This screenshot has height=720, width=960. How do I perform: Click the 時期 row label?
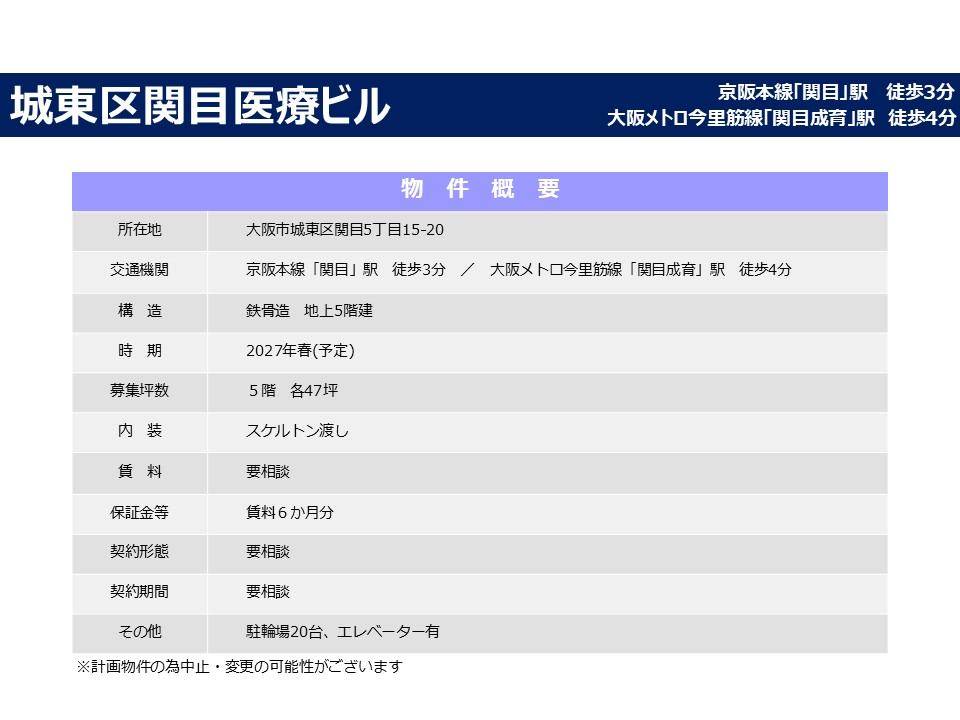click(139, 351)
